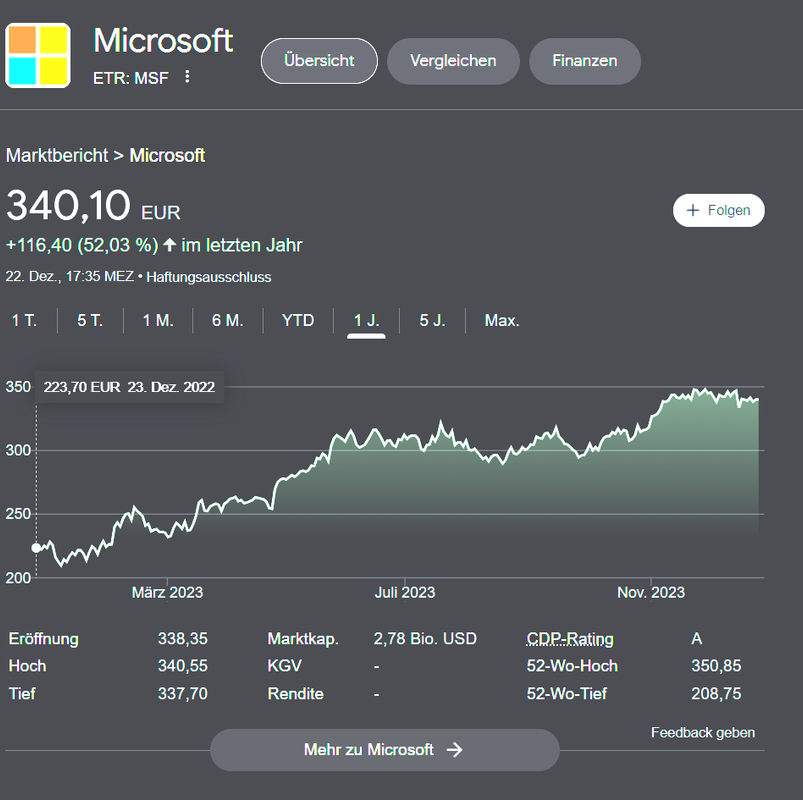Click the plus icon on Folgen button
This screenshot has height=800, width=803.
693,210
